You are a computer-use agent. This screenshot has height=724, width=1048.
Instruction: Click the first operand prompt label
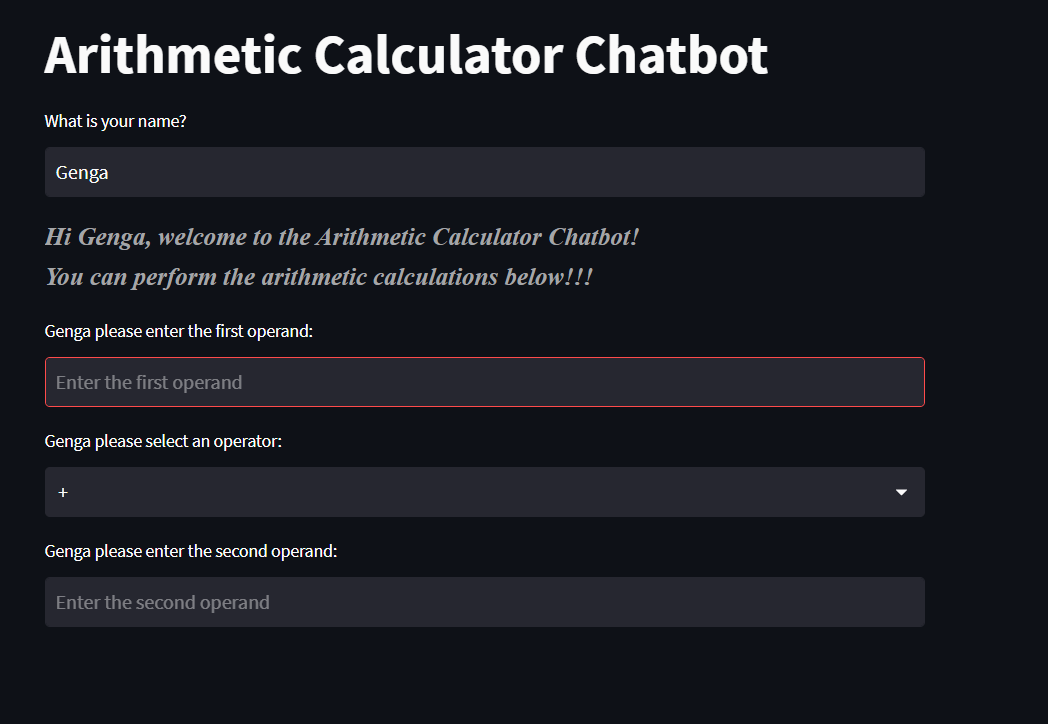click(181, 331)
